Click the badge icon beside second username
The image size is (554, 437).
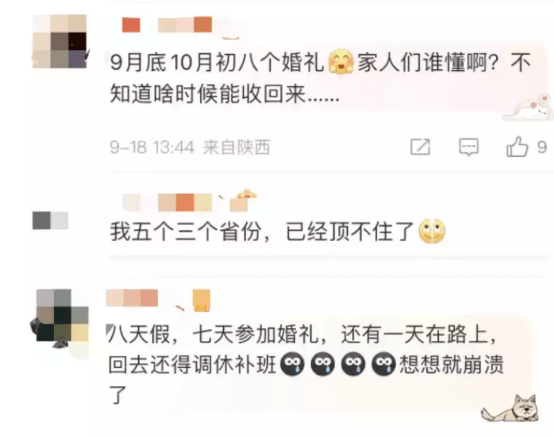[242, 201]
